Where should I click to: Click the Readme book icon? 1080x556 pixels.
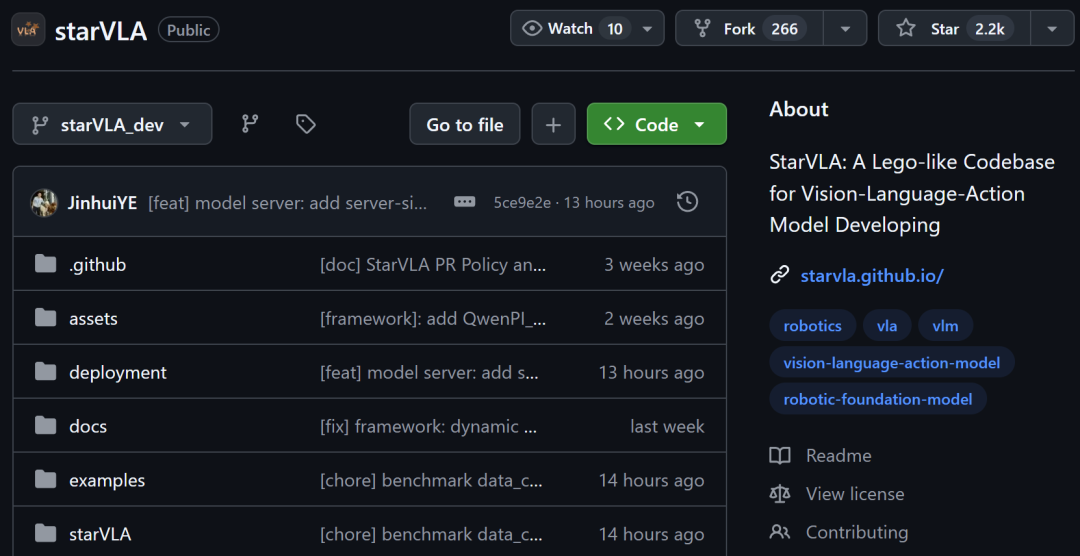coord(780,455)
